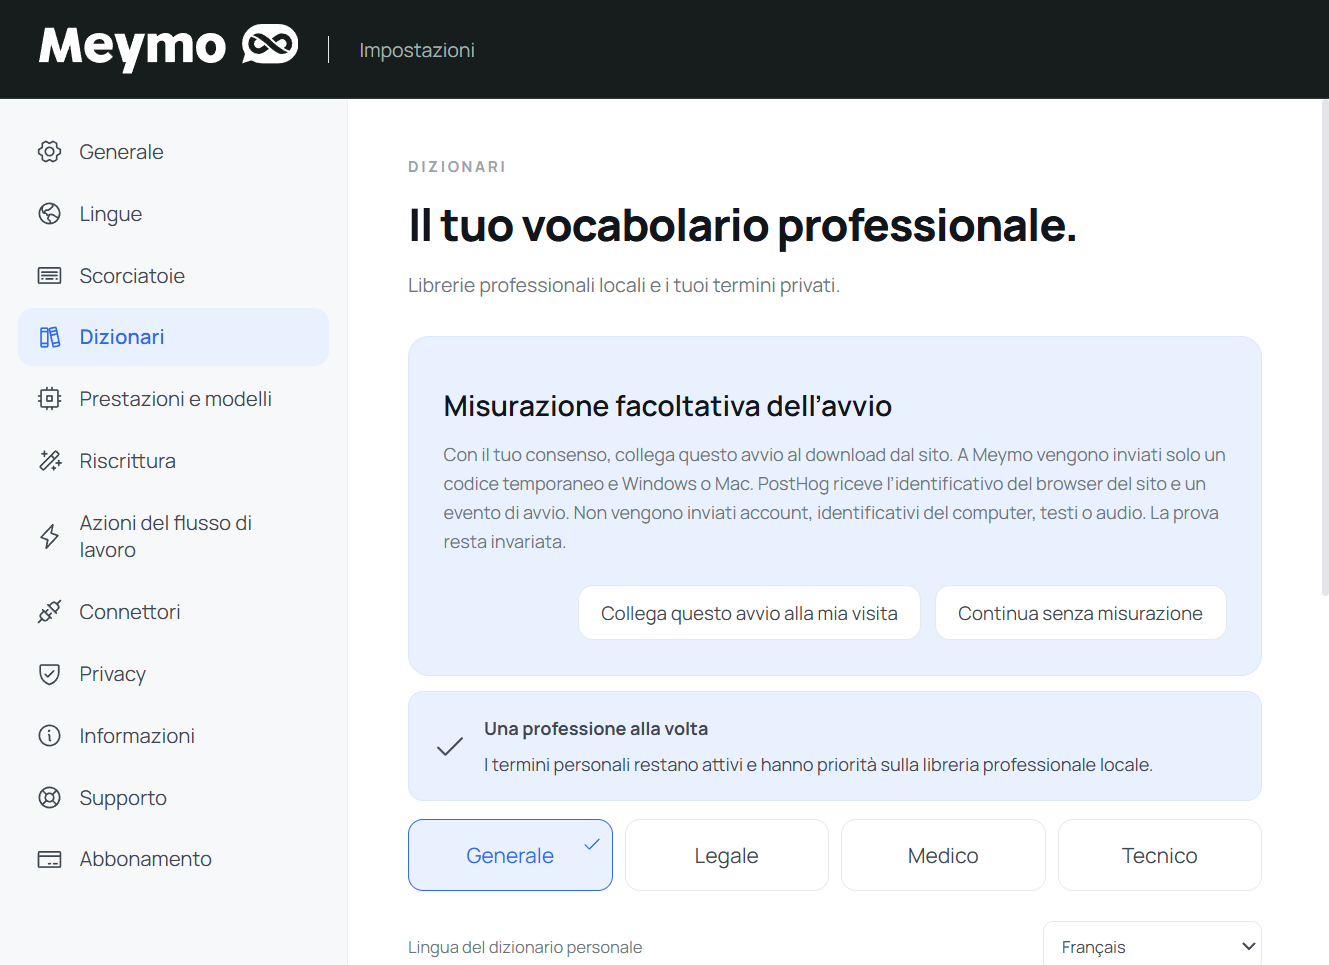Click the plug icon beside Connettori
The image size is (1329, 965).
pyautogui.click(x=49, y=612)
